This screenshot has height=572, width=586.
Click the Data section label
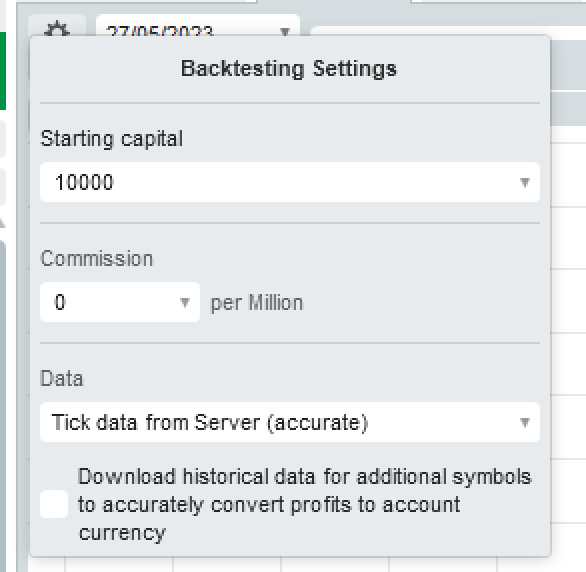point(62,378)
